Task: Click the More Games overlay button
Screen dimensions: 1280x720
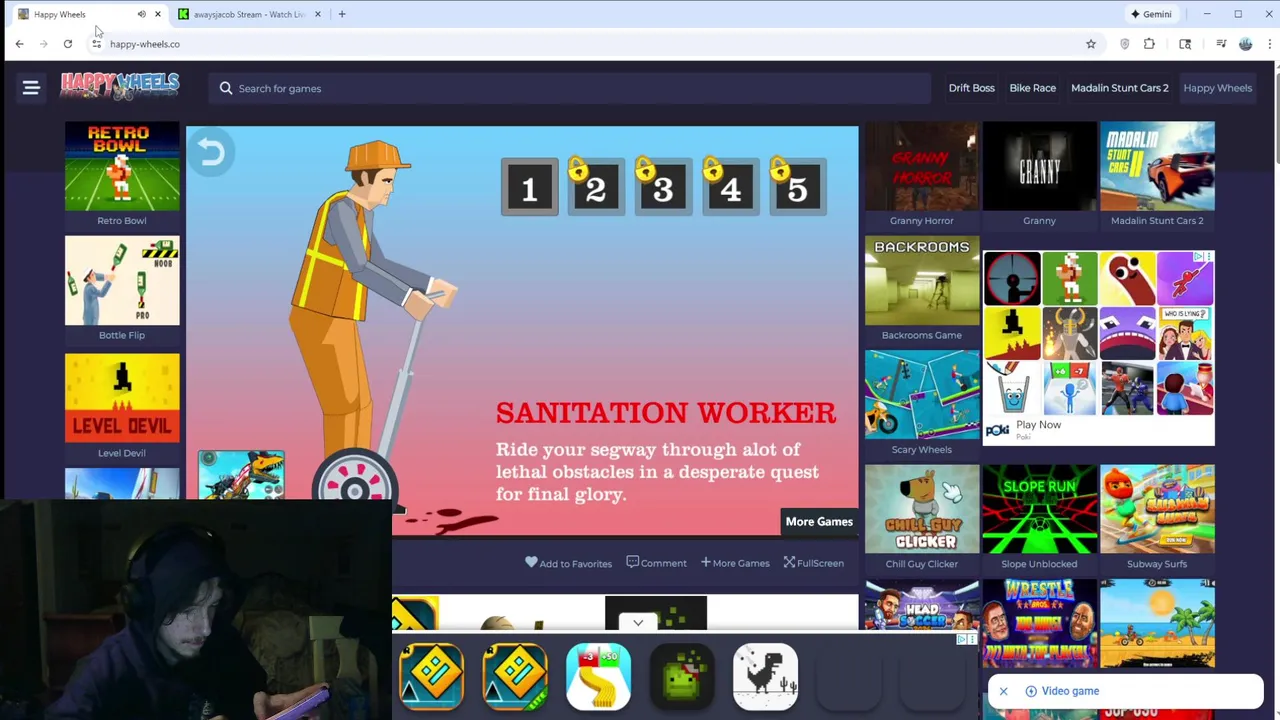Action: click(x=819, y=521)
